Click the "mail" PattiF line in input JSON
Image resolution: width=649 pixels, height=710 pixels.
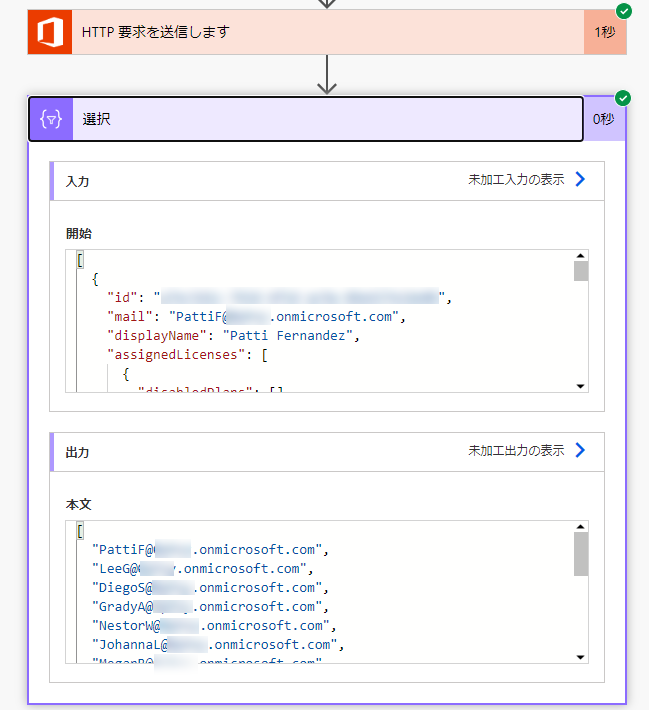[x=256, y=317]
